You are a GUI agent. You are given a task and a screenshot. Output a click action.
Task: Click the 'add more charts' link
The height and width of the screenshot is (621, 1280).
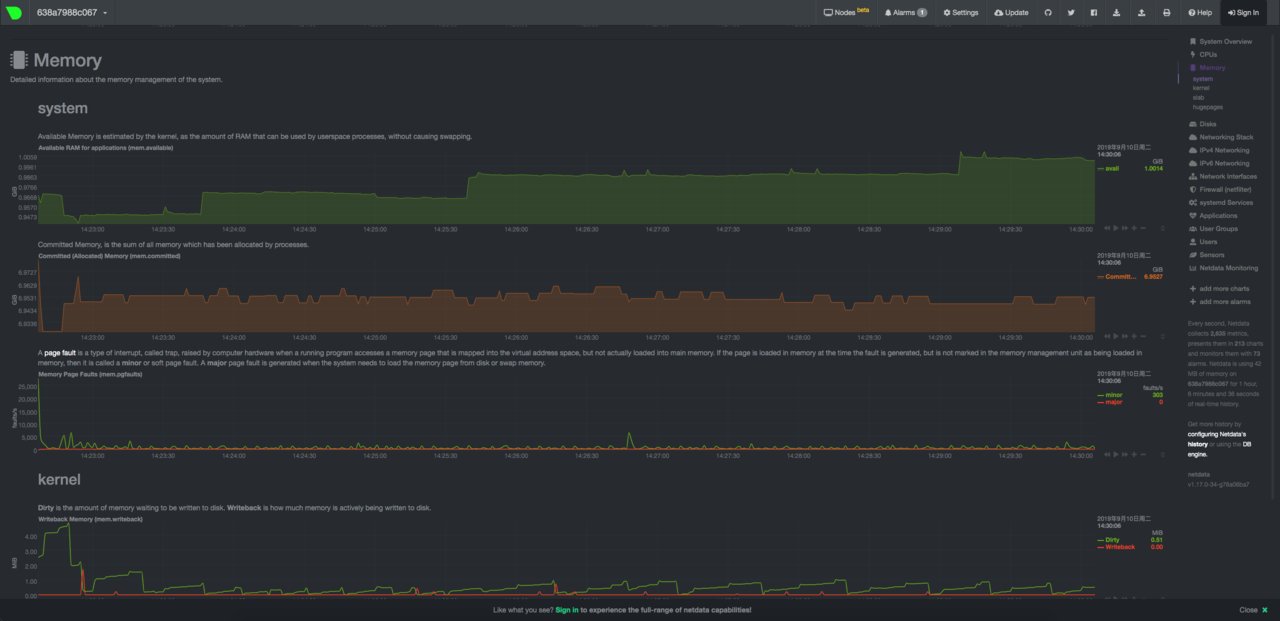(1219, 288)
